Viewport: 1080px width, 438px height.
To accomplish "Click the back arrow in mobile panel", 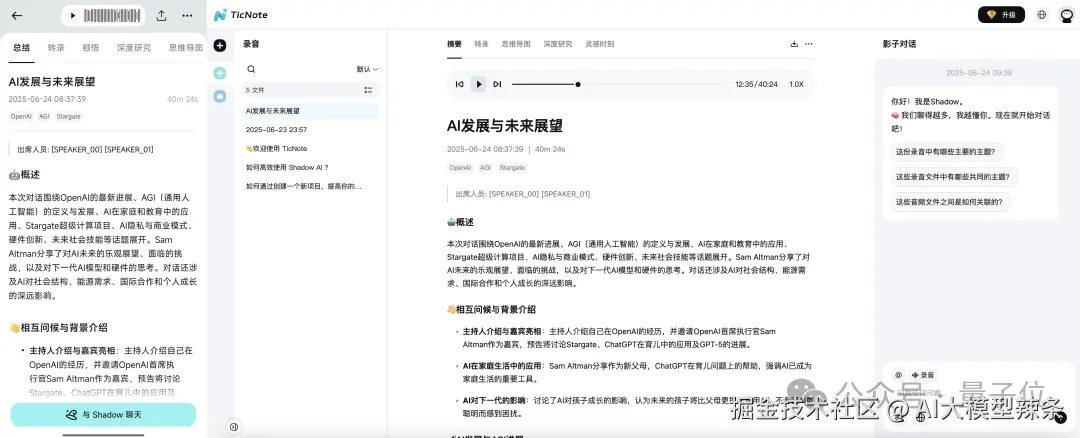I will [x=17, y=15].
